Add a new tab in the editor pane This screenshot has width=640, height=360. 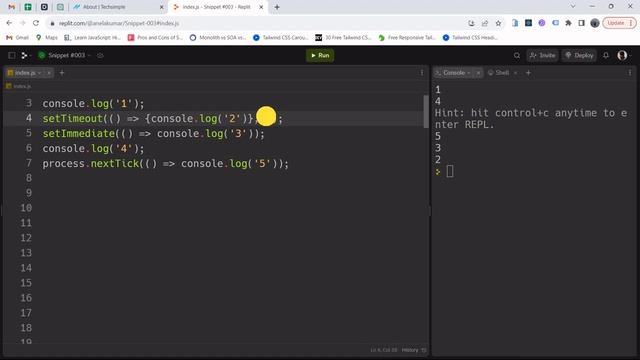pos(62,73)
